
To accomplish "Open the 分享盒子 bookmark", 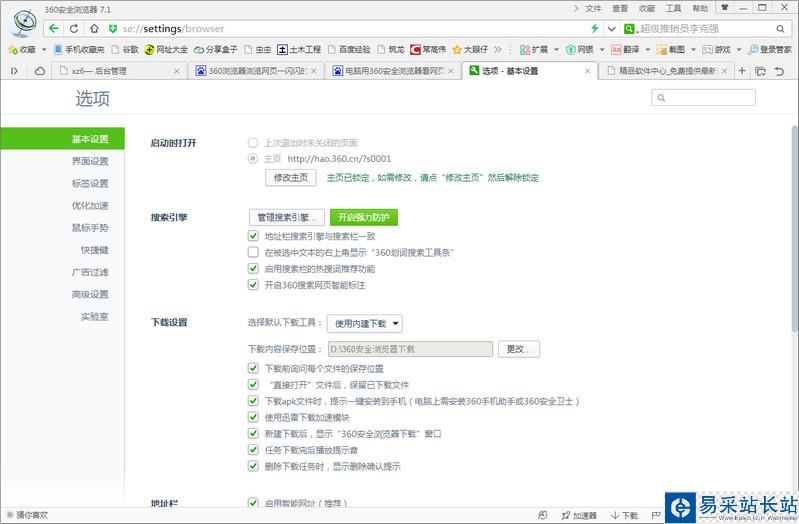I will click(x=216, y=49).
